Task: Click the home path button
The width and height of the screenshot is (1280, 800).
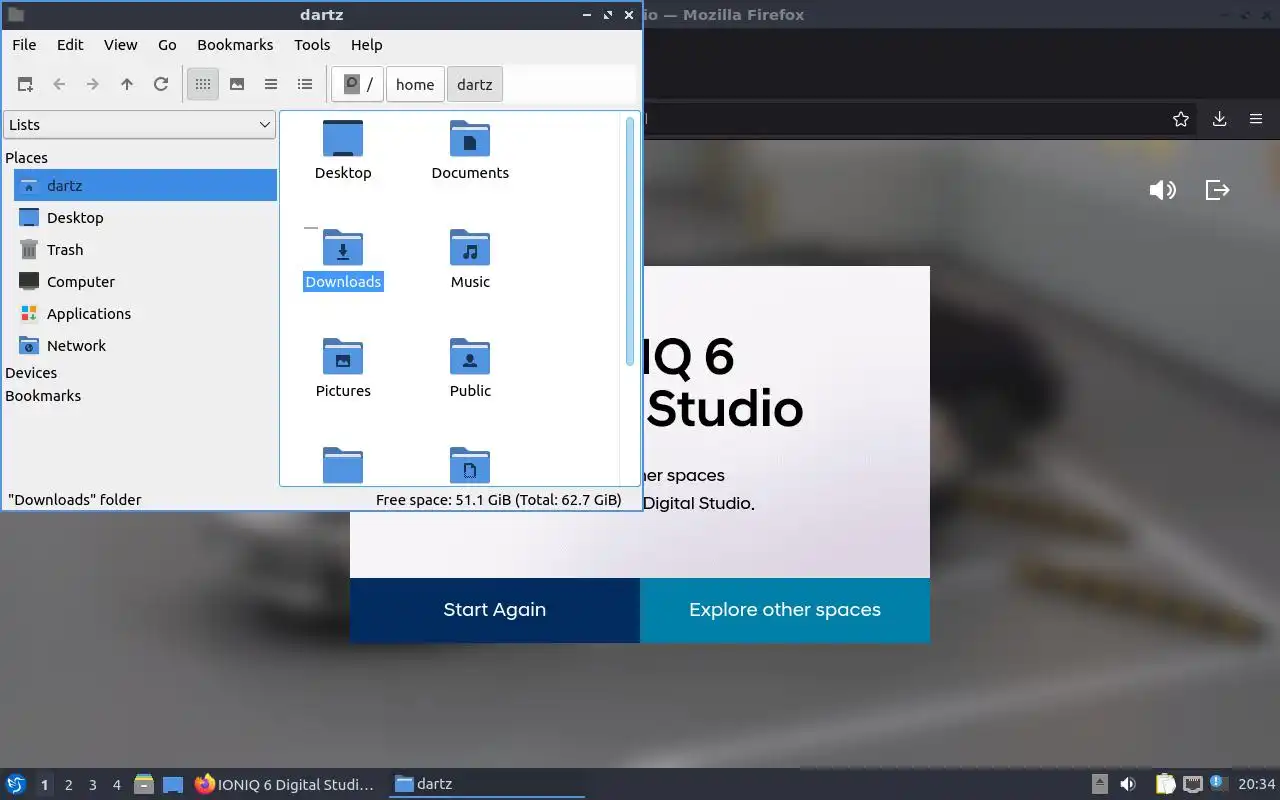Action: pyautogui.click(x=415, y=85)
